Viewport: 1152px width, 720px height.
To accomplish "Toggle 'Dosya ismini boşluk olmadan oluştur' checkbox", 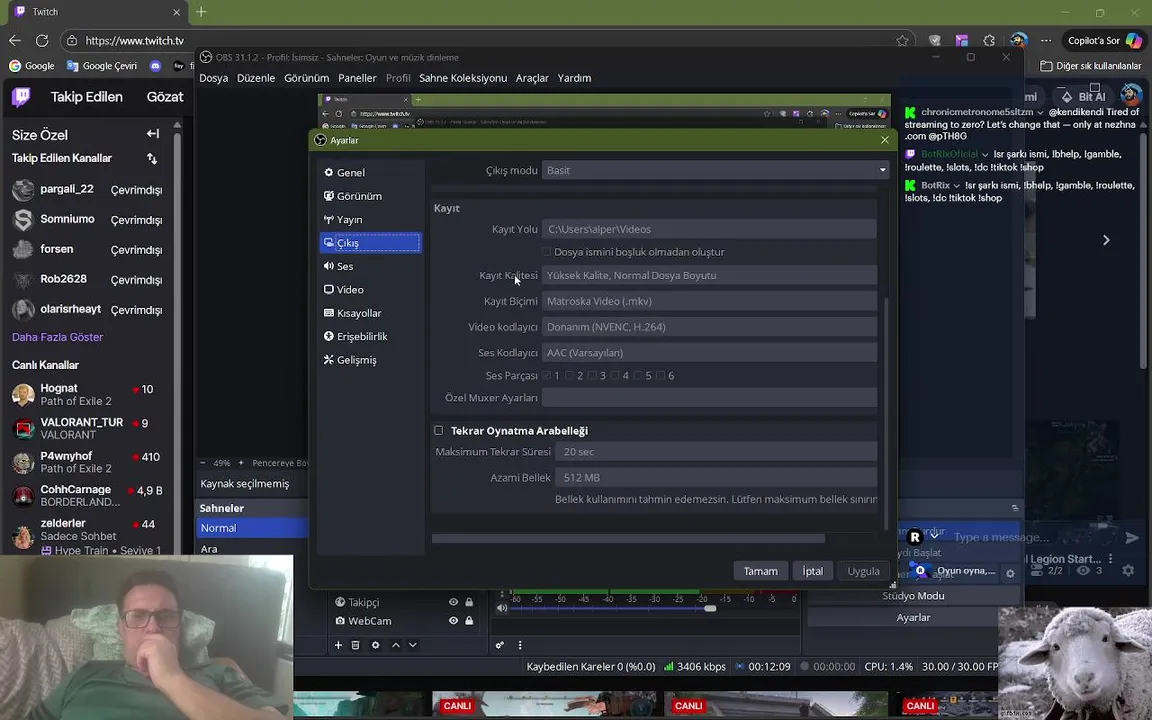I will pos(547,252).
